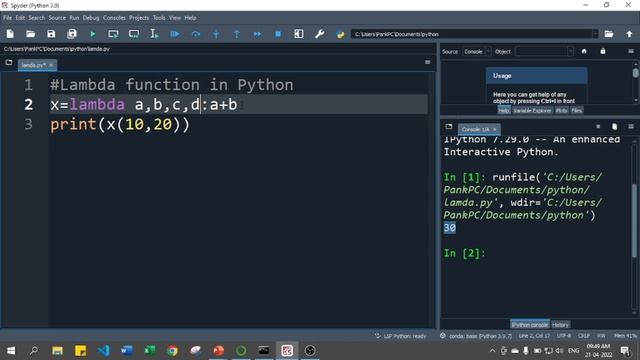This screenshot has width=640, height=360.
Task: Start debugging the file
Action: pyautogui.click(x=175, y=34)
